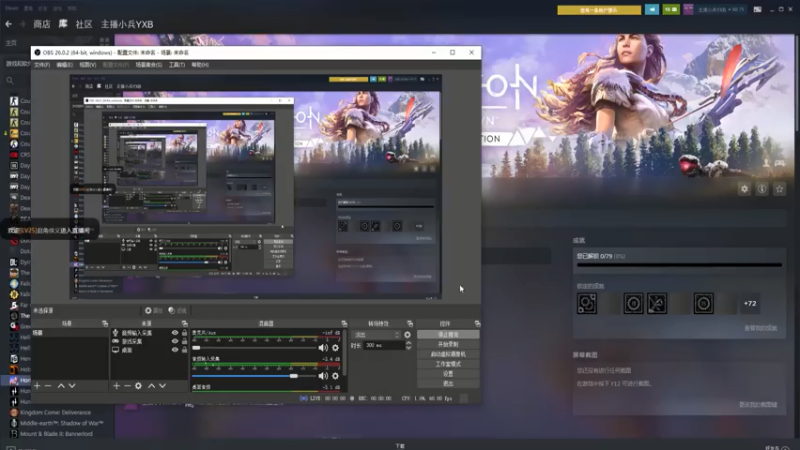Click Steam library search magnifier icon
Screen dimensions: 800x450
tap(10, 80)
